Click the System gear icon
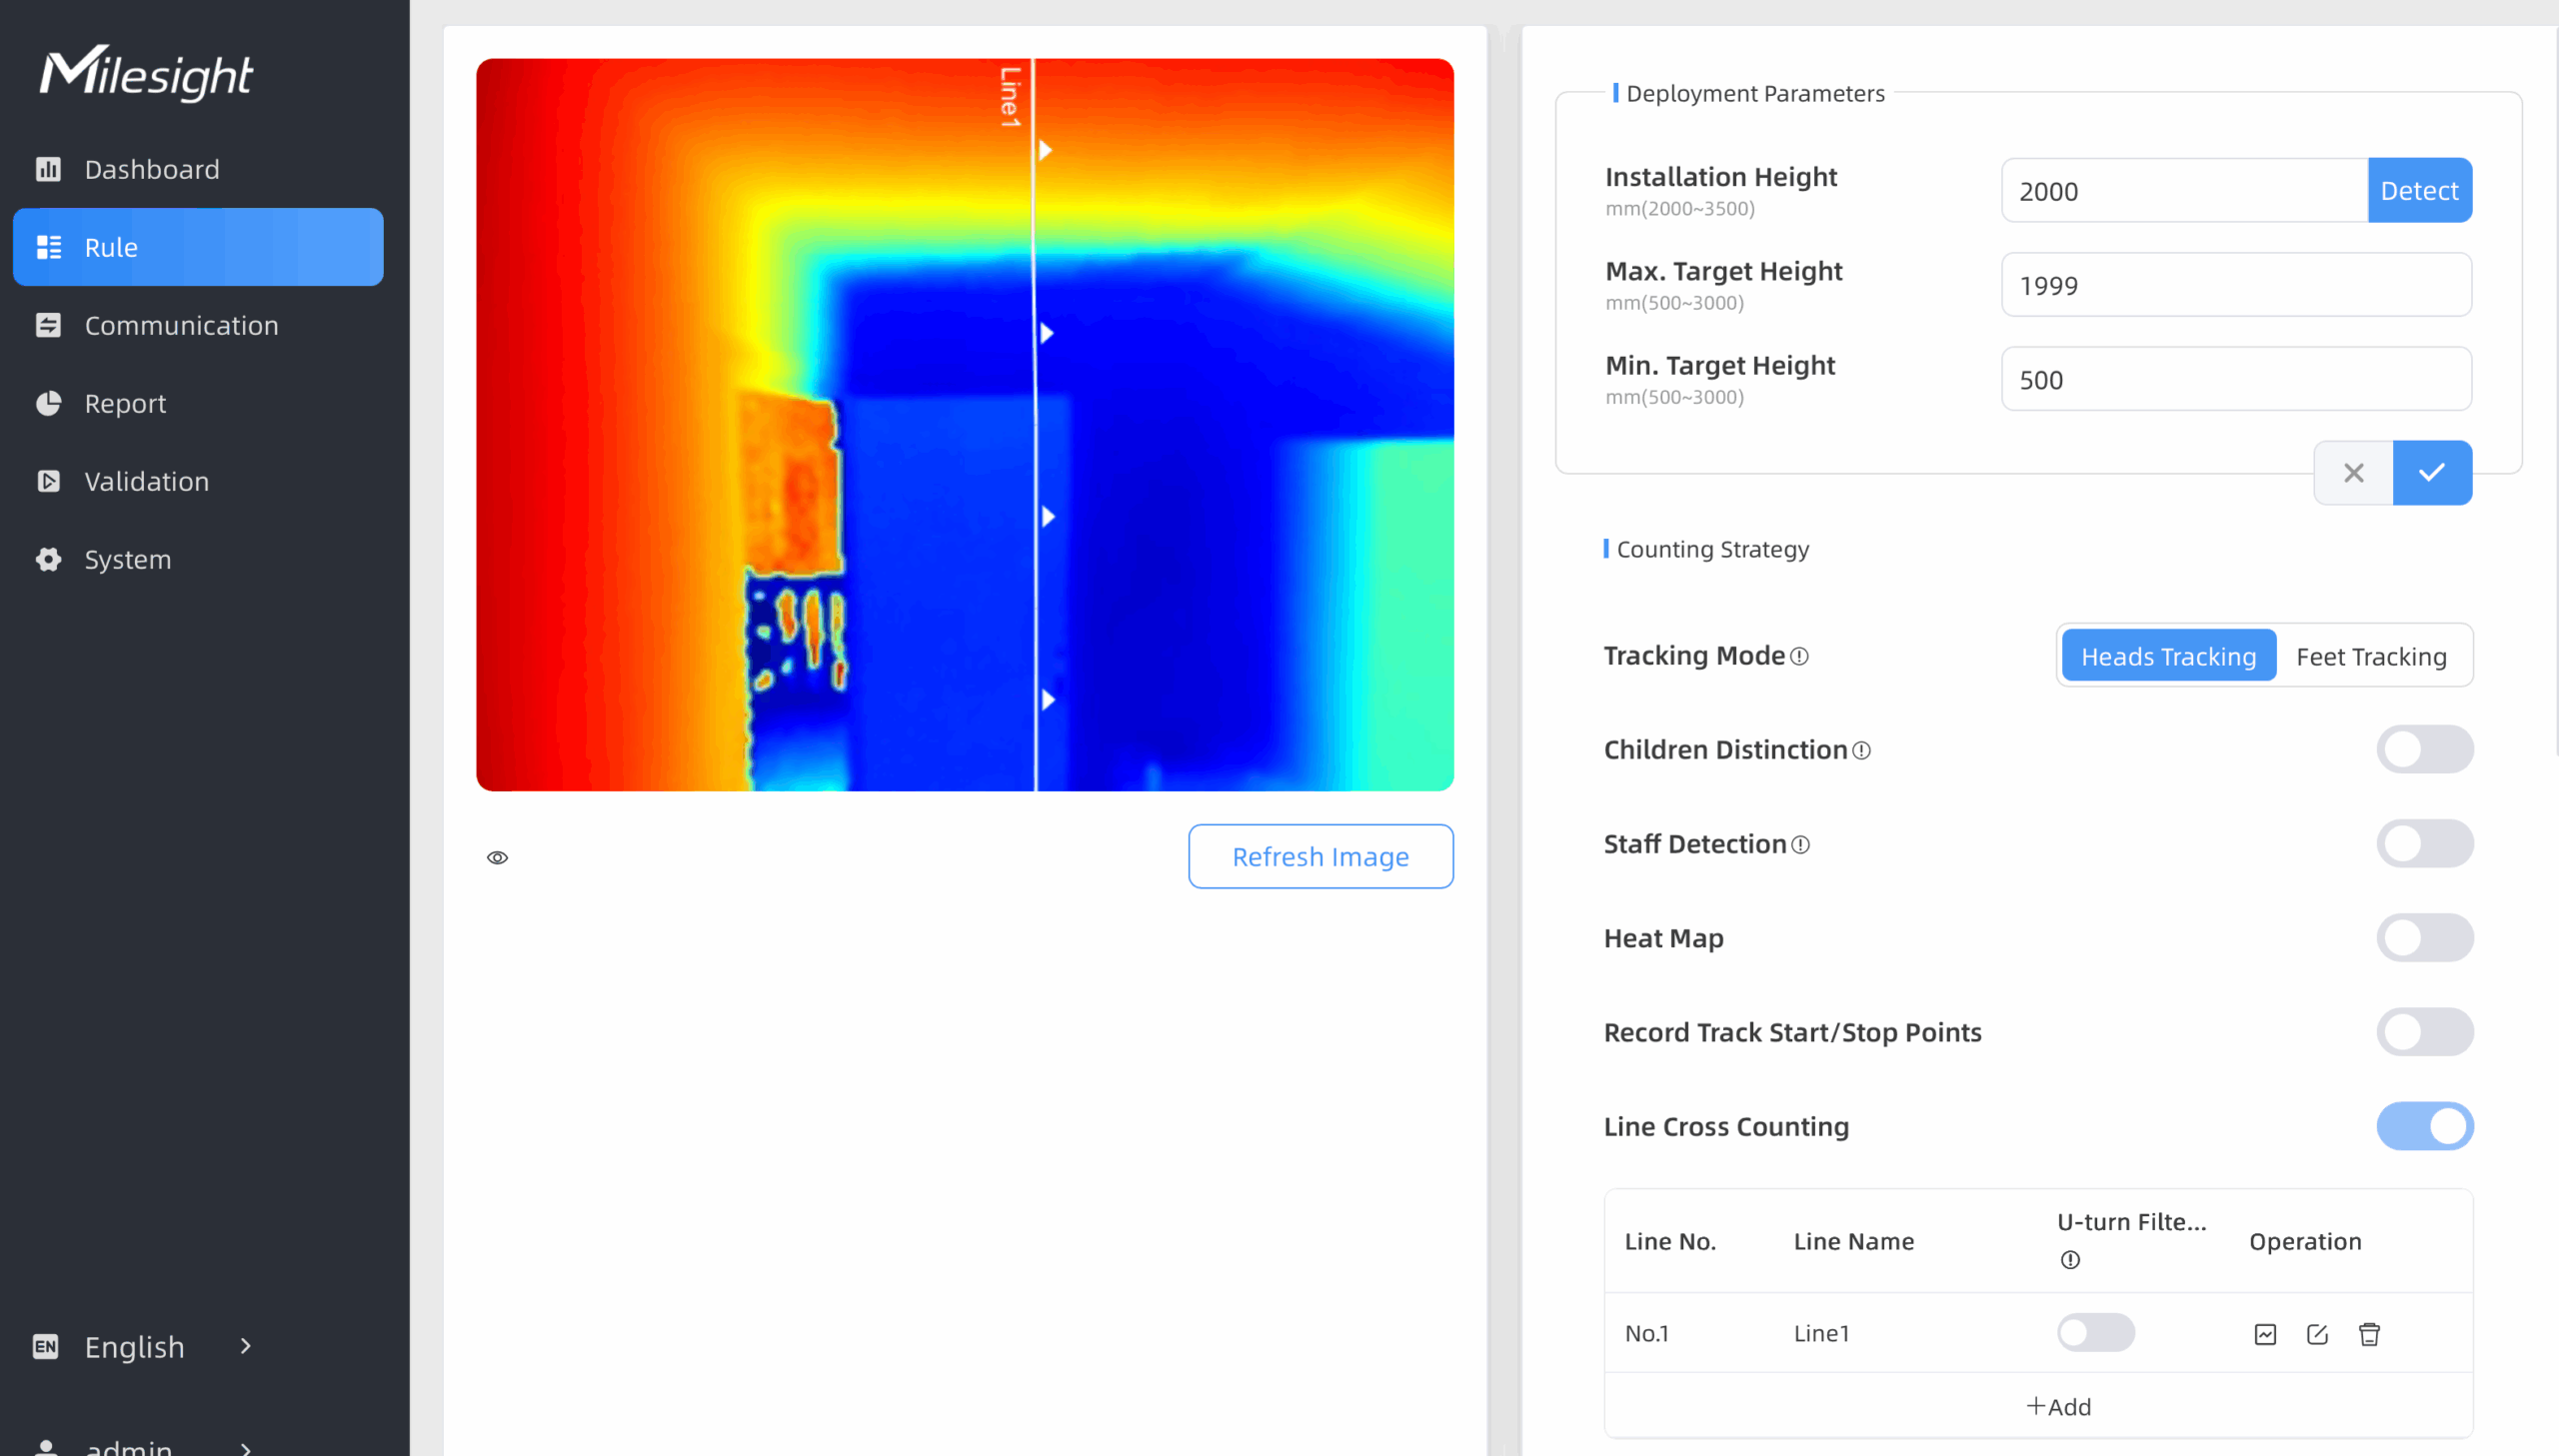 pyautogui.click(x=48, y=559)
